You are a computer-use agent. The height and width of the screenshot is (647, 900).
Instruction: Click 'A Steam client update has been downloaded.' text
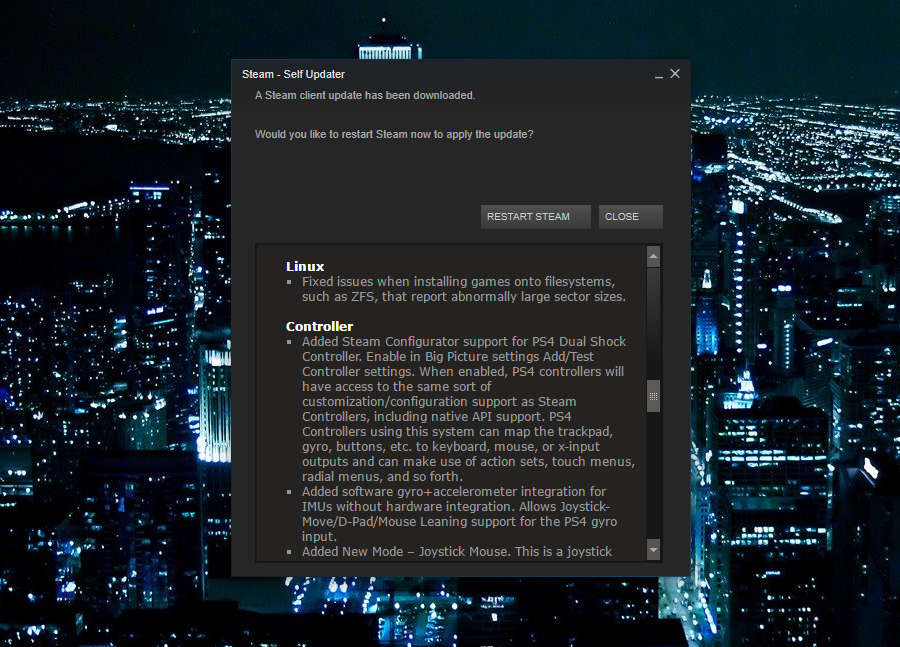tap(365, 95)
